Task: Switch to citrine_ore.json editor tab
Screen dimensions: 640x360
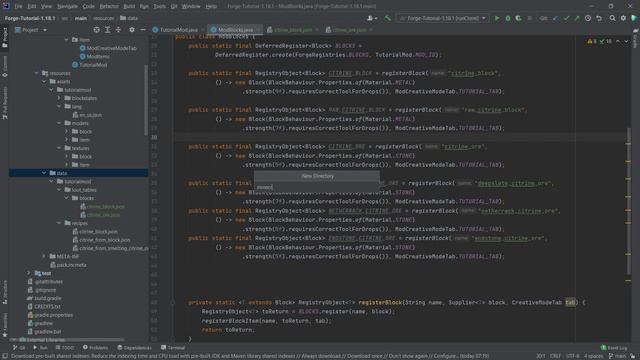Action: (349, 30)
